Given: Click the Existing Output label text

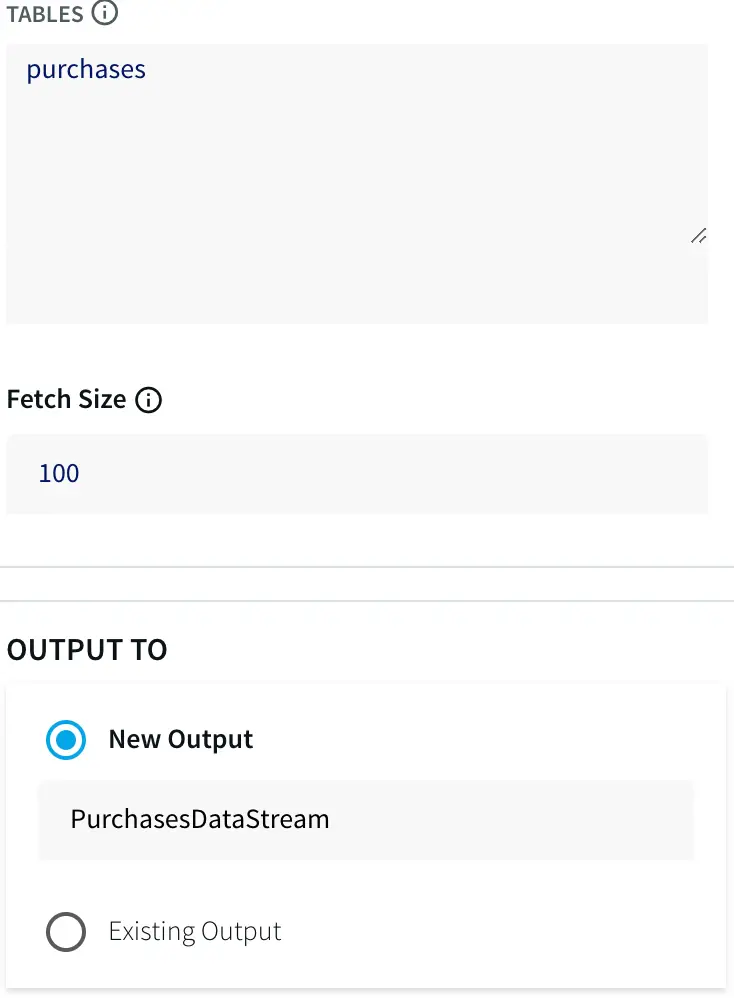Looking at the screenshot, I should (195, 932).
